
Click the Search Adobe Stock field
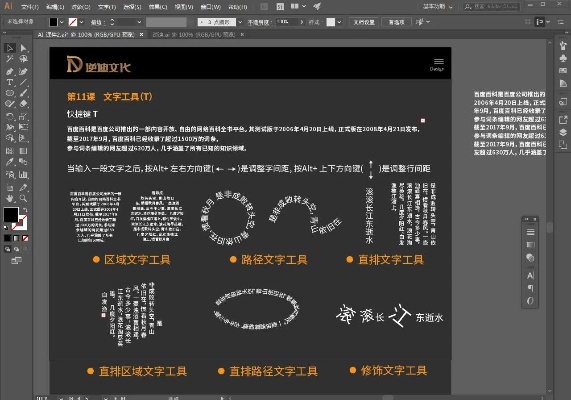[491, 7]
